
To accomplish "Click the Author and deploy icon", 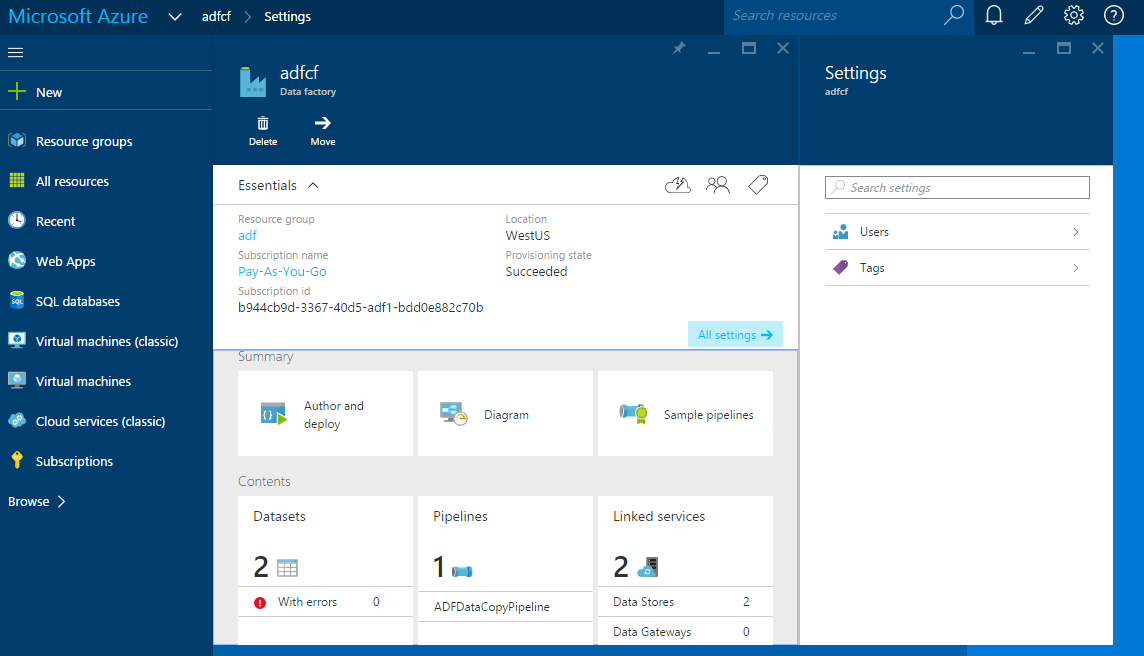I will pos(274,414).
